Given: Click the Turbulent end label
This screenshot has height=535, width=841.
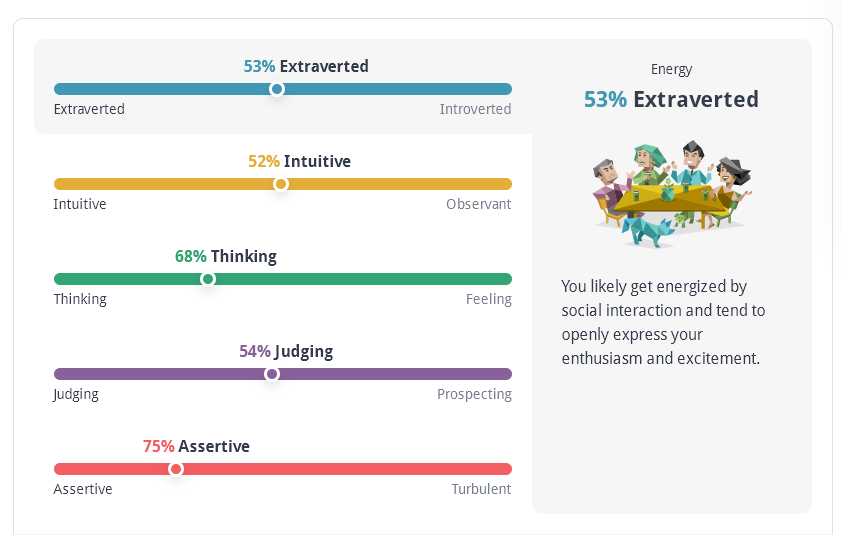Looking at the screenshot, I should coord(481,489).
